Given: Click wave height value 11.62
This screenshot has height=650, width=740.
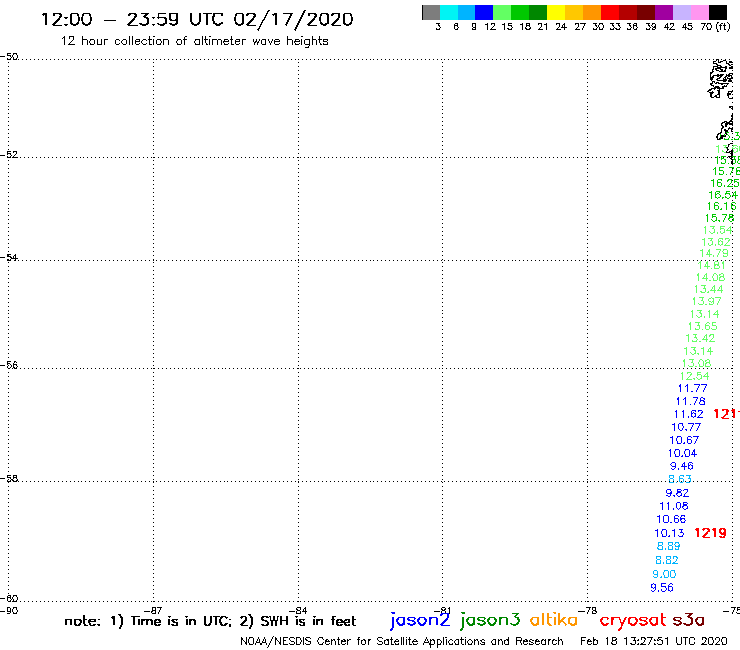Looking at the screenshot, I should pos(689,414).
